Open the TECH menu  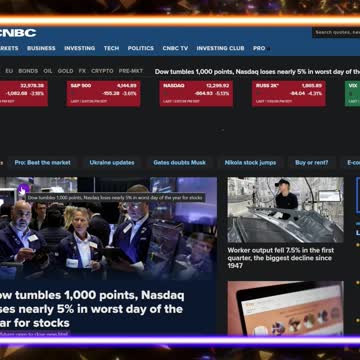tap(111, 48)
